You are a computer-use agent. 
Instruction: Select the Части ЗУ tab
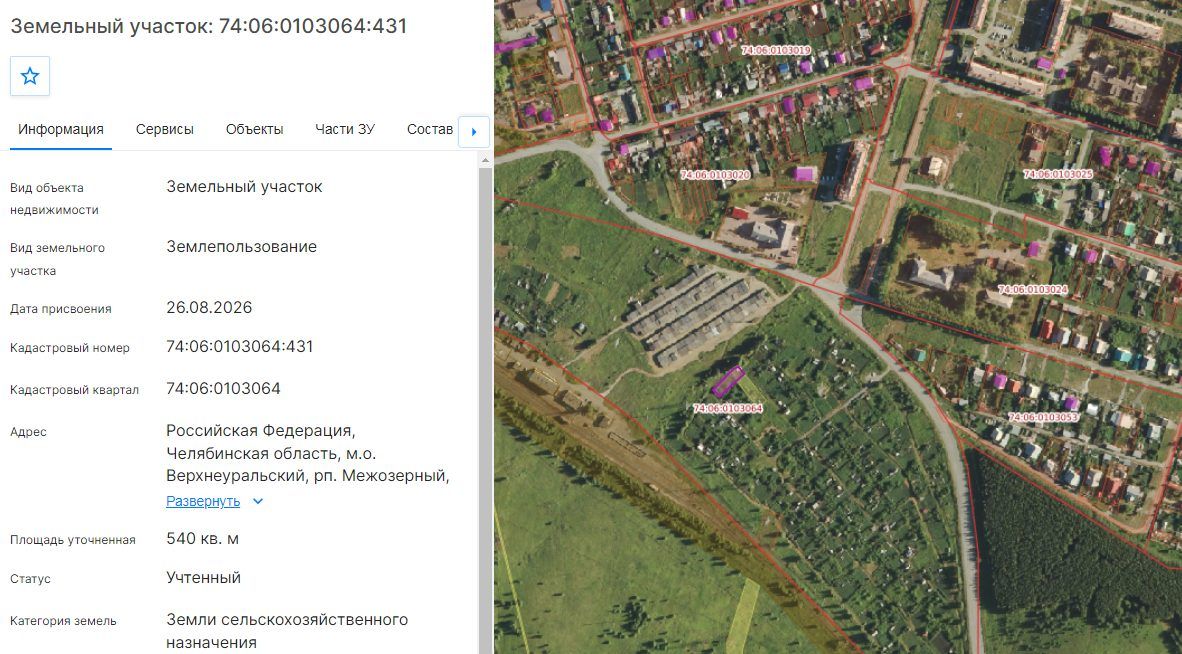(x=345, y=129)
